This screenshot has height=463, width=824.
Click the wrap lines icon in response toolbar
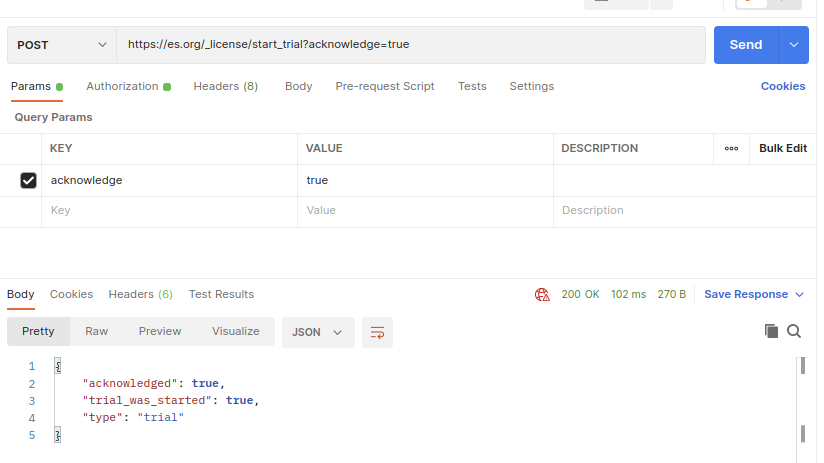coord(377,332)
